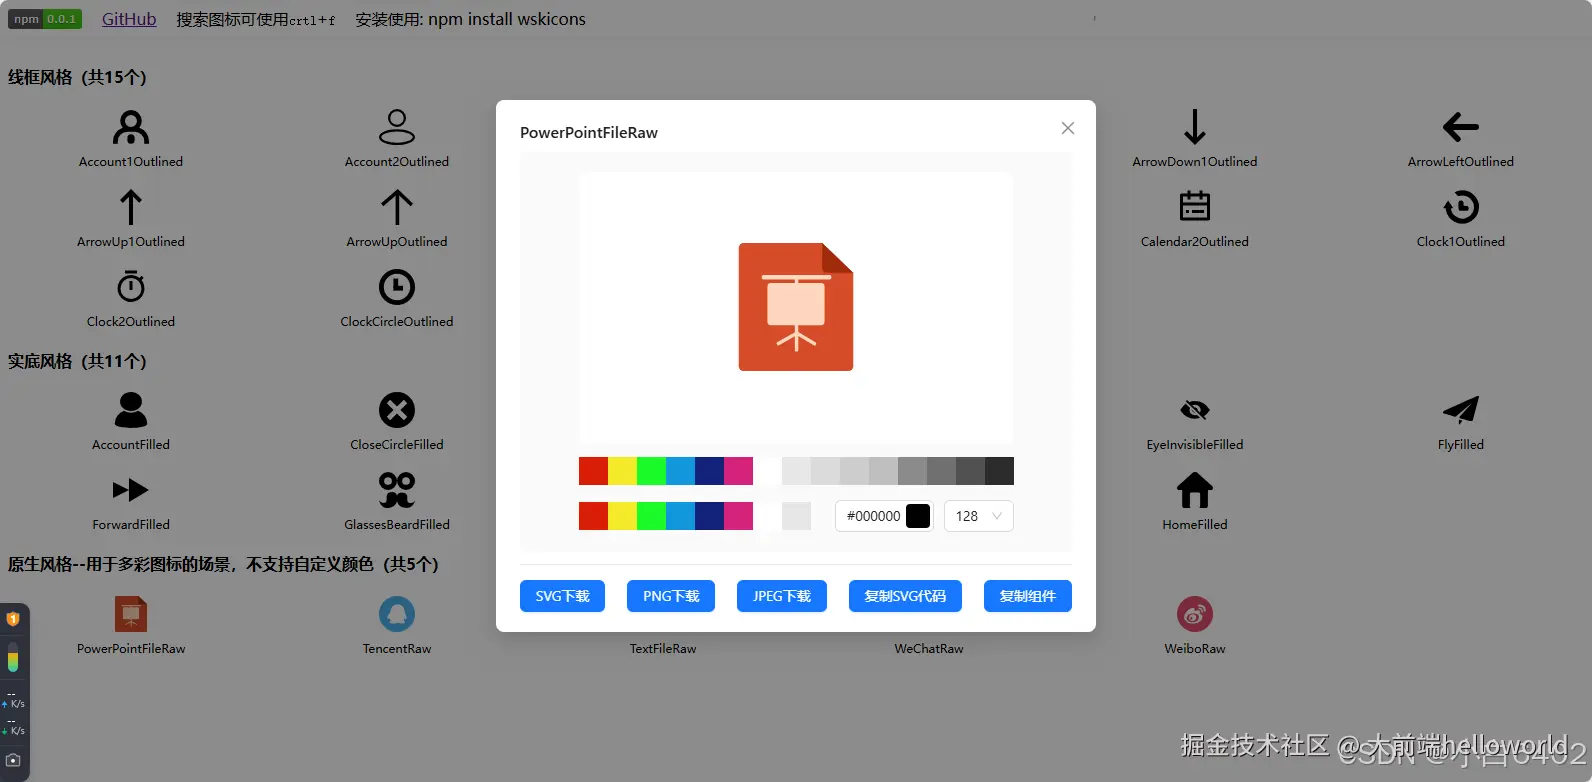1592x782 pixels.
Task: Expand the 128 size dropdown
Action: pyautogui.click(x=978, y=516)
